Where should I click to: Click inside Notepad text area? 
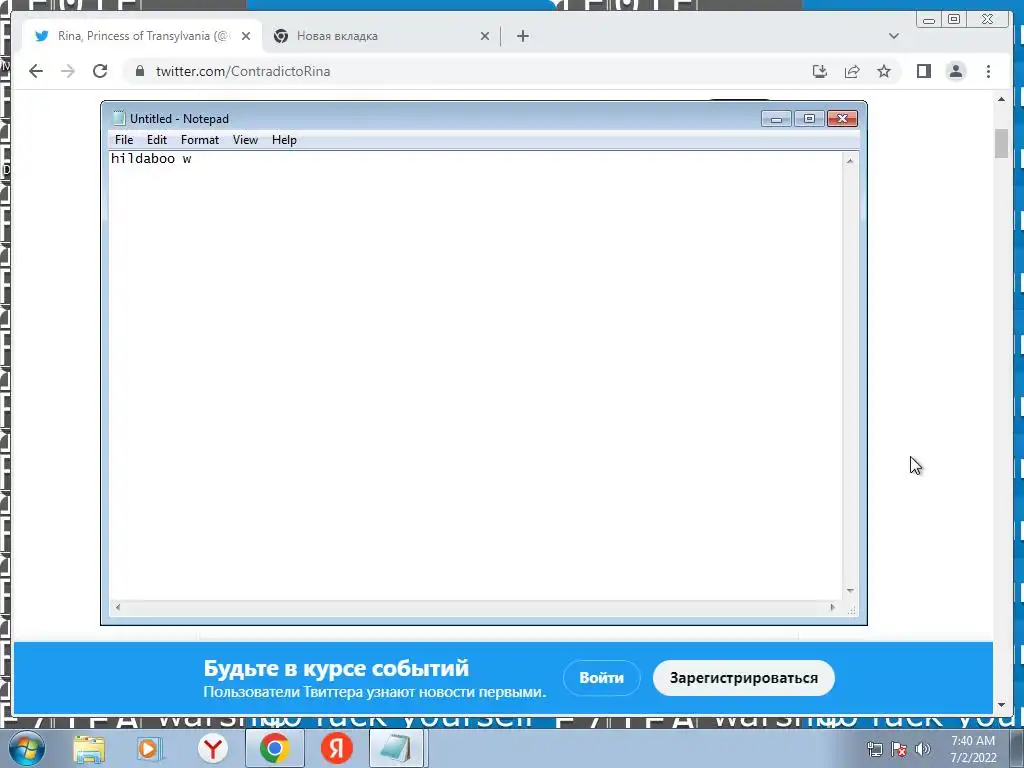pos(475,376)
